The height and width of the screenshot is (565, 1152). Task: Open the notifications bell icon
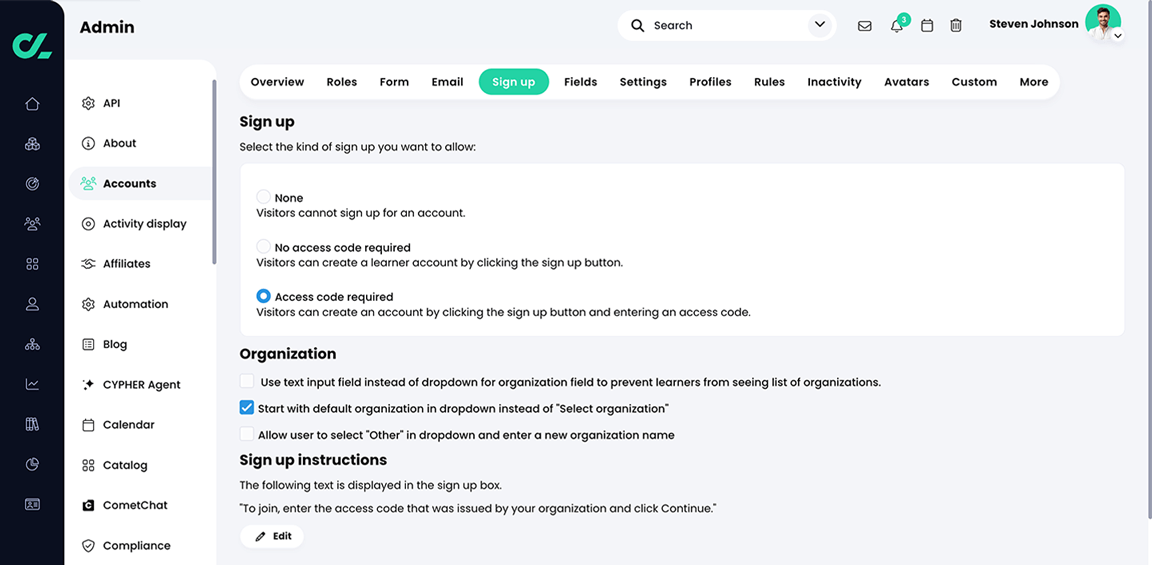pyautogui.click(x=896, y=26)
